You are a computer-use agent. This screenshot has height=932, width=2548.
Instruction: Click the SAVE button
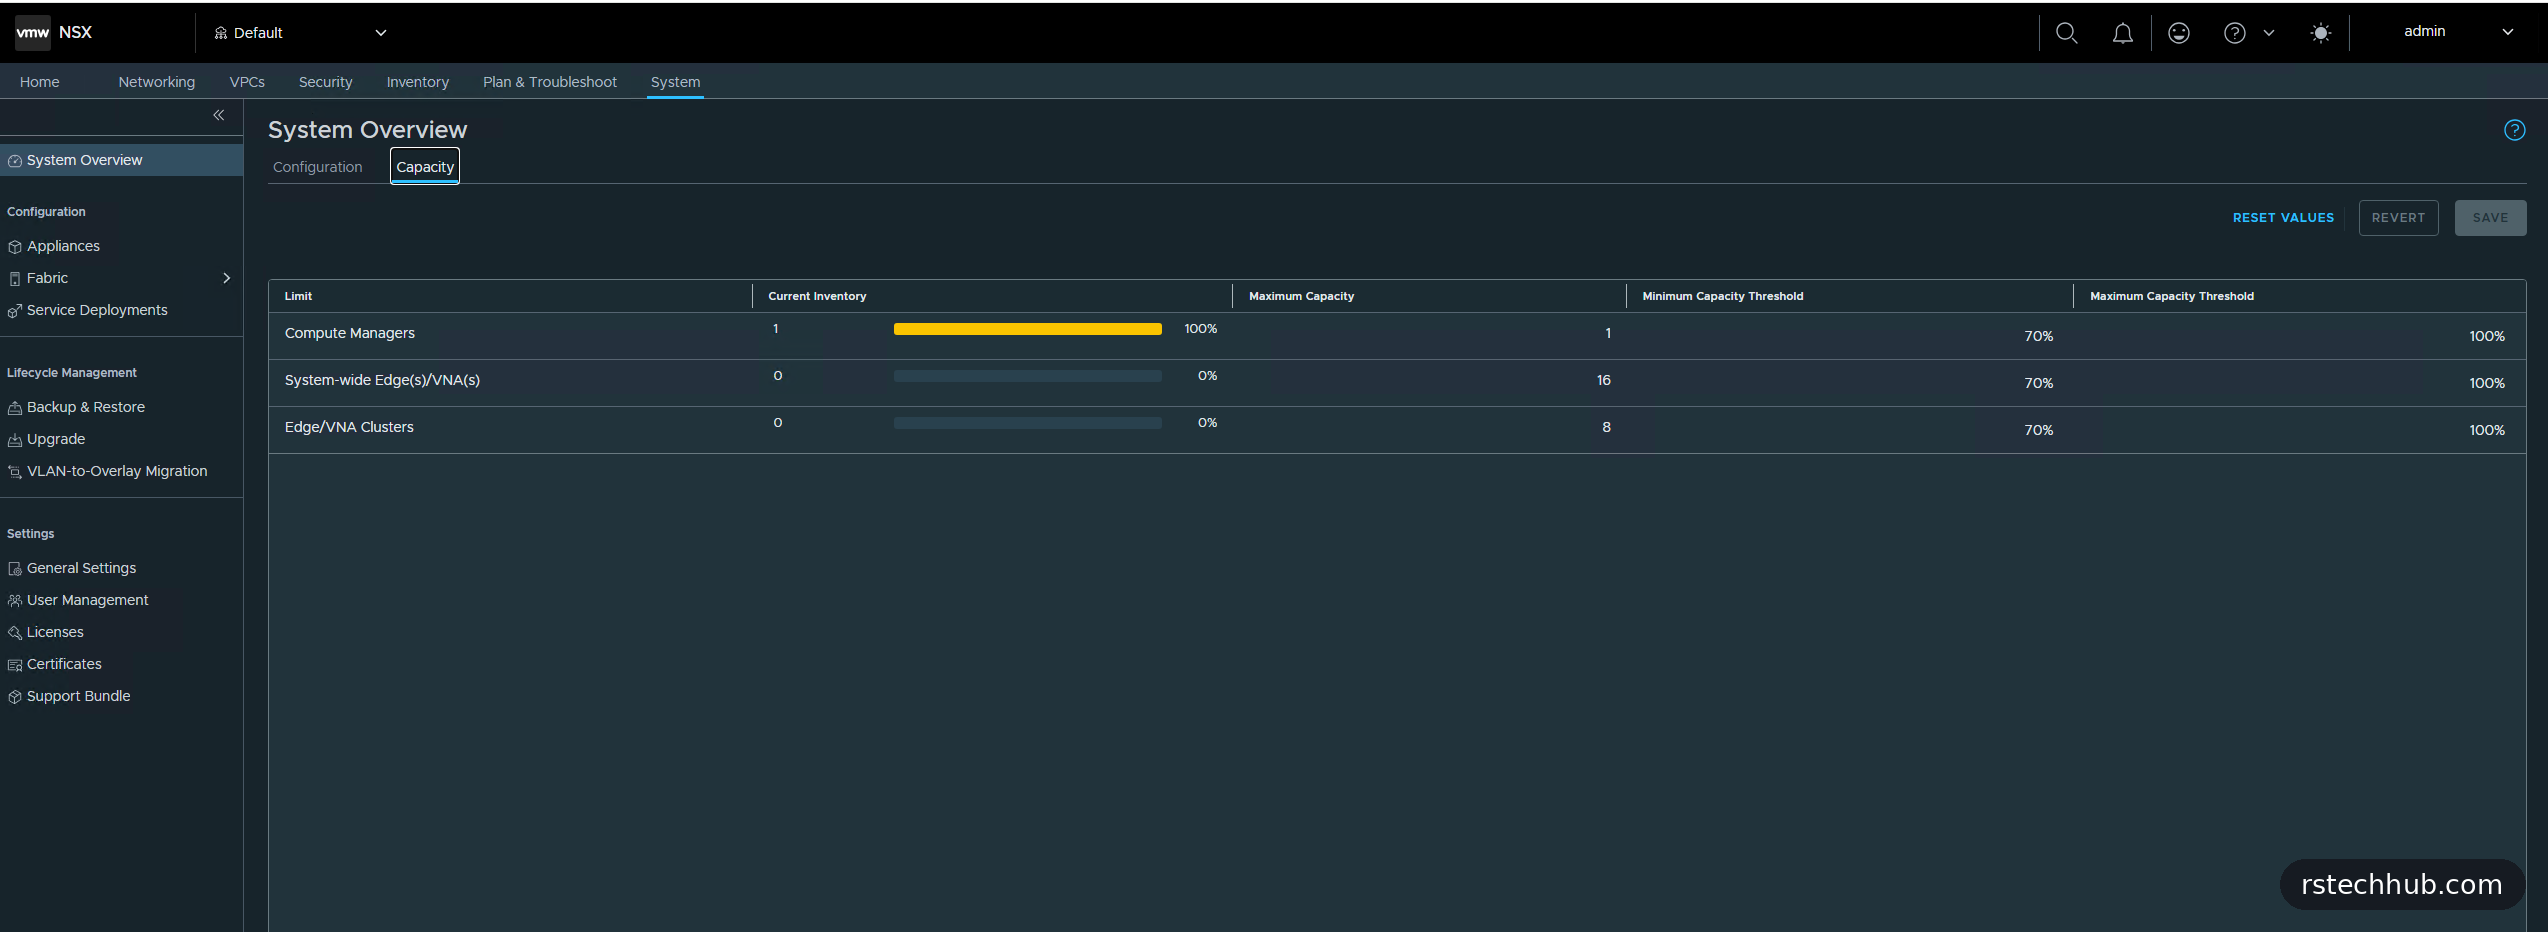tap(2490, 218)
